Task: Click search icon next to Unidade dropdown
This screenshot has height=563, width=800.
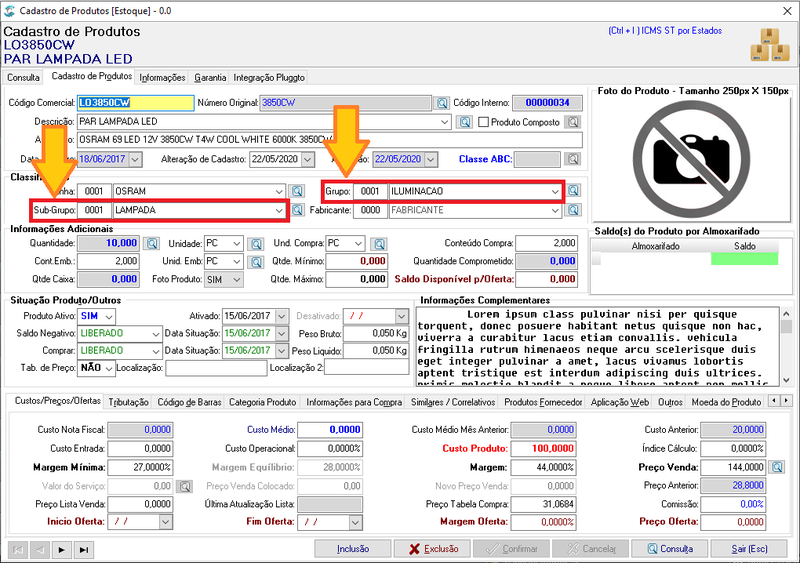Action: coord(256,244)
